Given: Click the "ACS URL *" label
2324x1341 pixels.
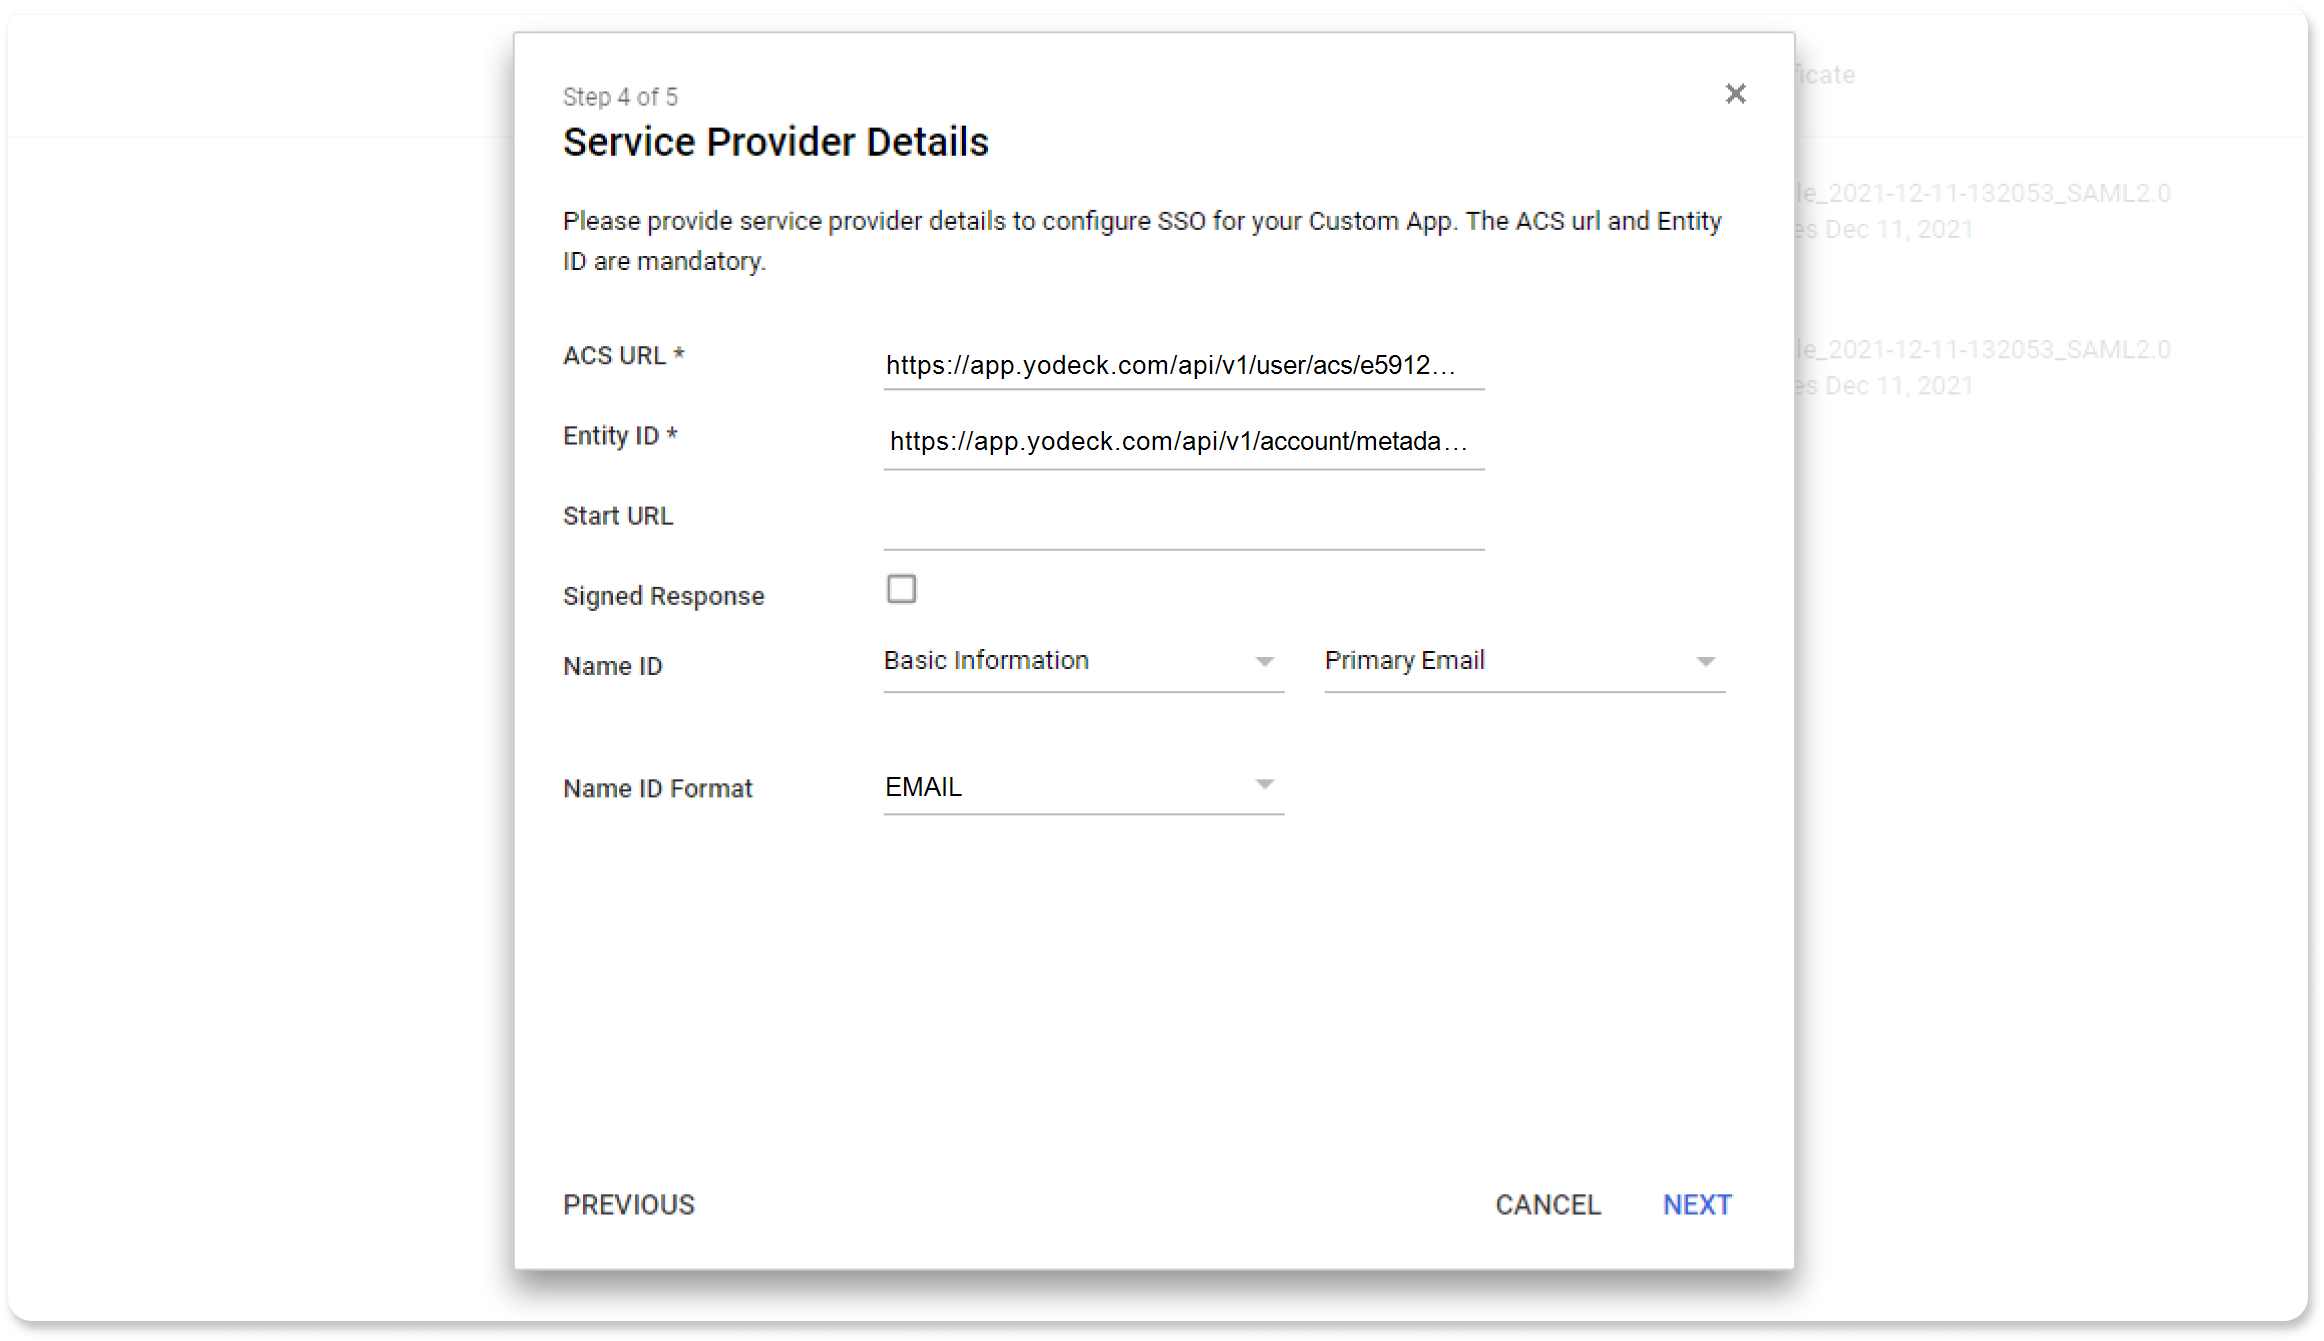Looking at the screenshot, I should pos(623,356).
